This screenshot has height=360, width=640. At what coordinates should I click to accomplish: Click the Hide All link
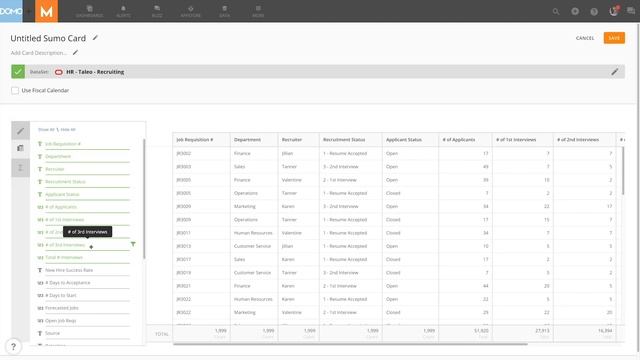(x=68, y=129)
